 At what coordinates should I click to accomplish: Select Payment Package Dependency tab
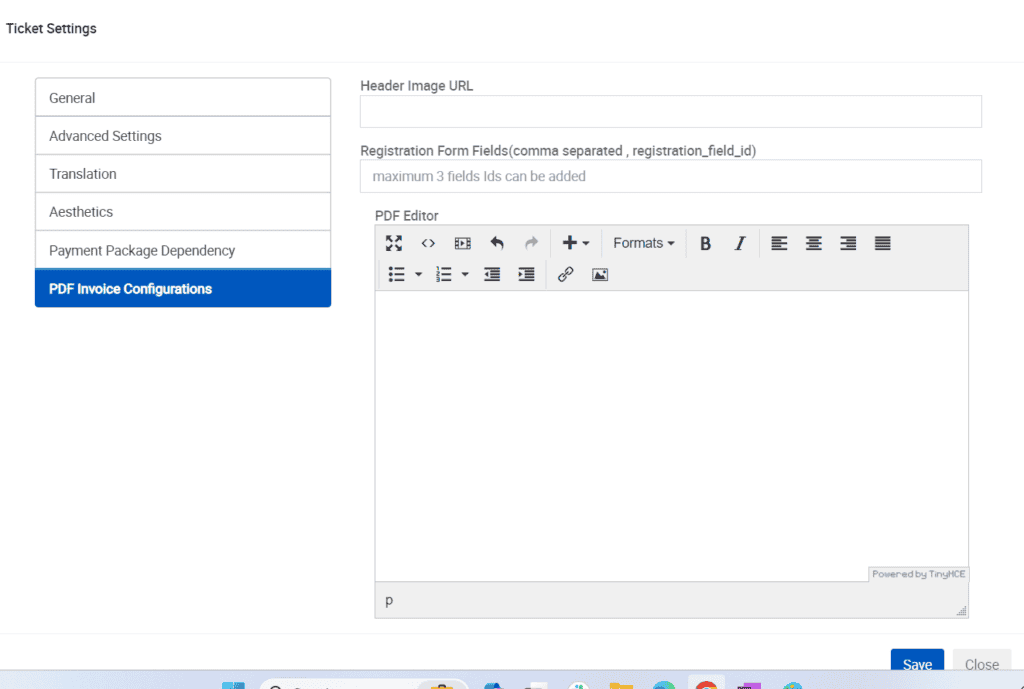pyautogui.click(x=183, y=250)
